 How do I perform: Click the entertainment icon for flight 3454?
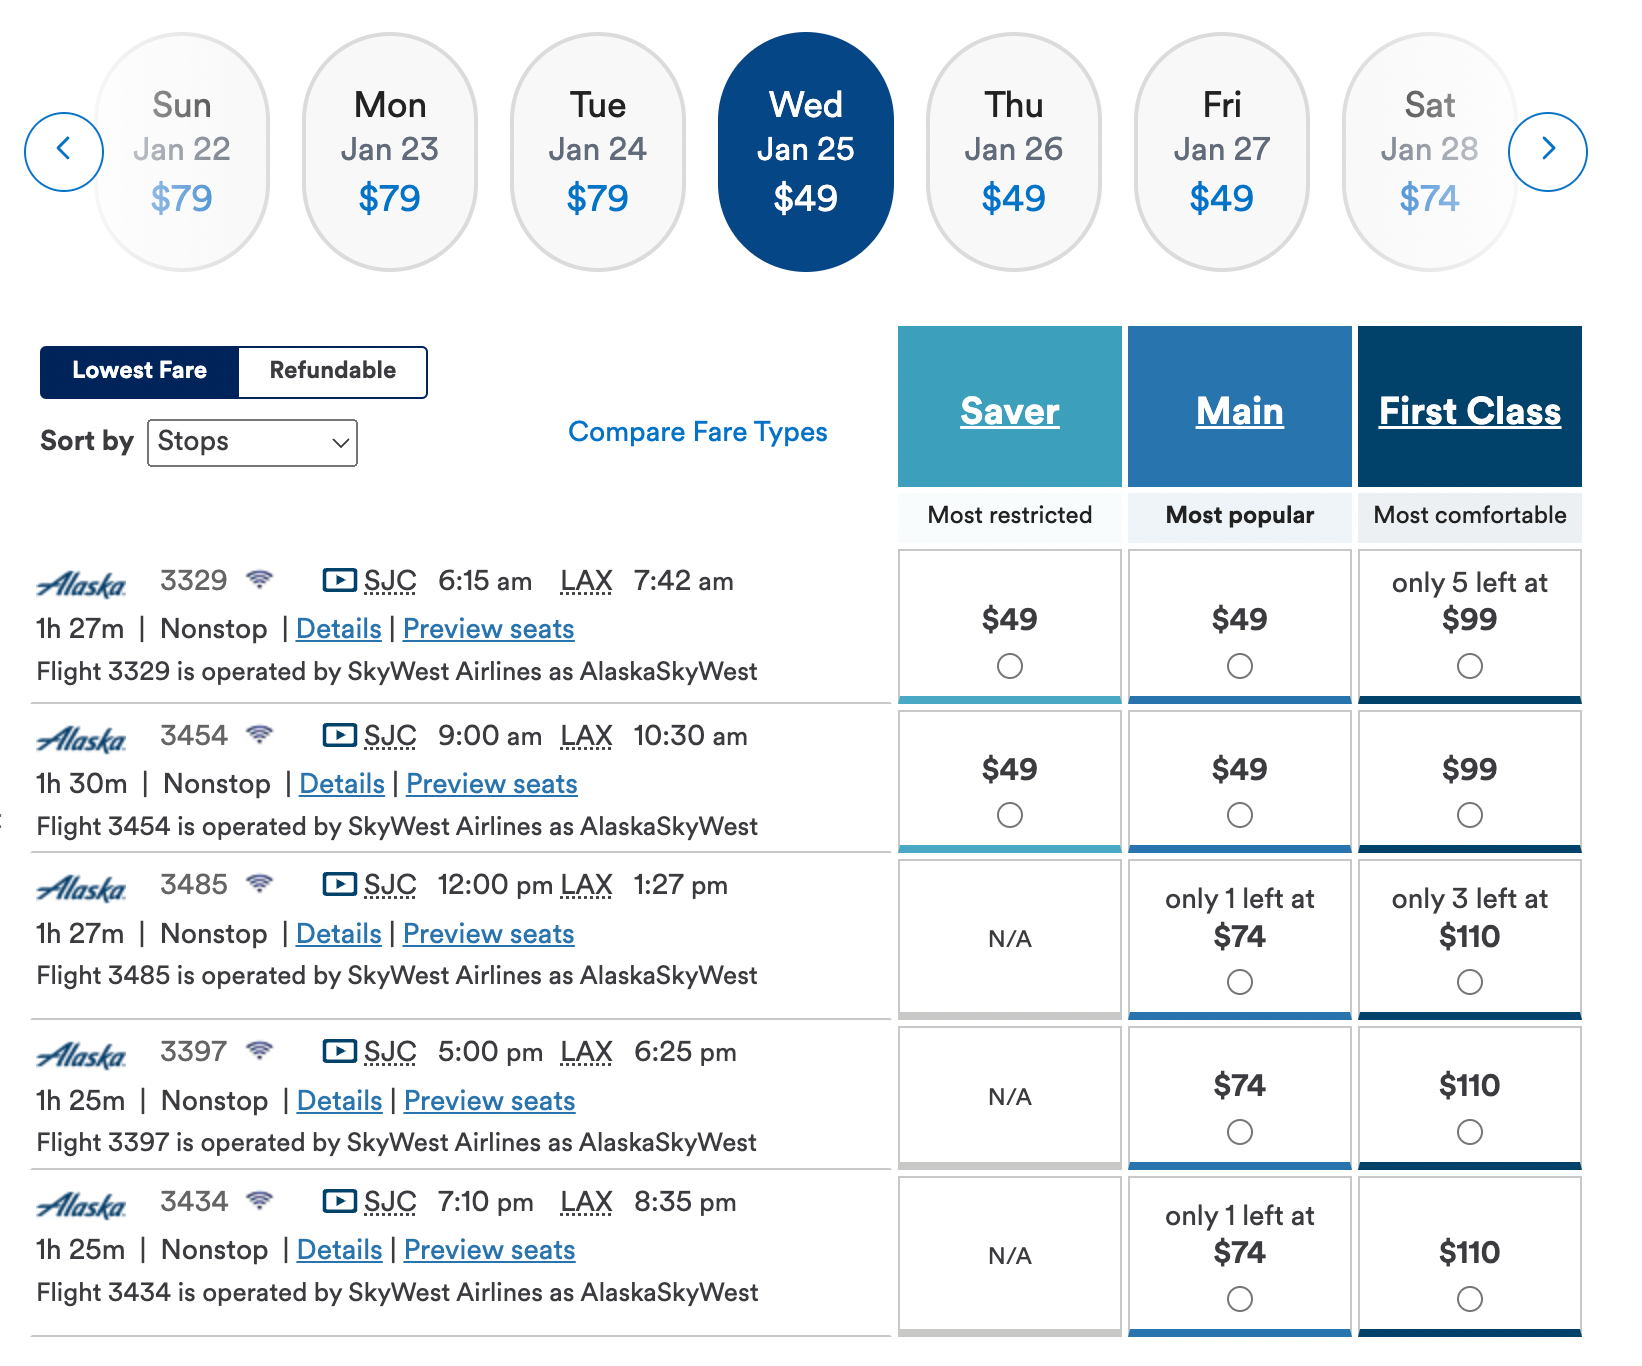coord(340,734)
